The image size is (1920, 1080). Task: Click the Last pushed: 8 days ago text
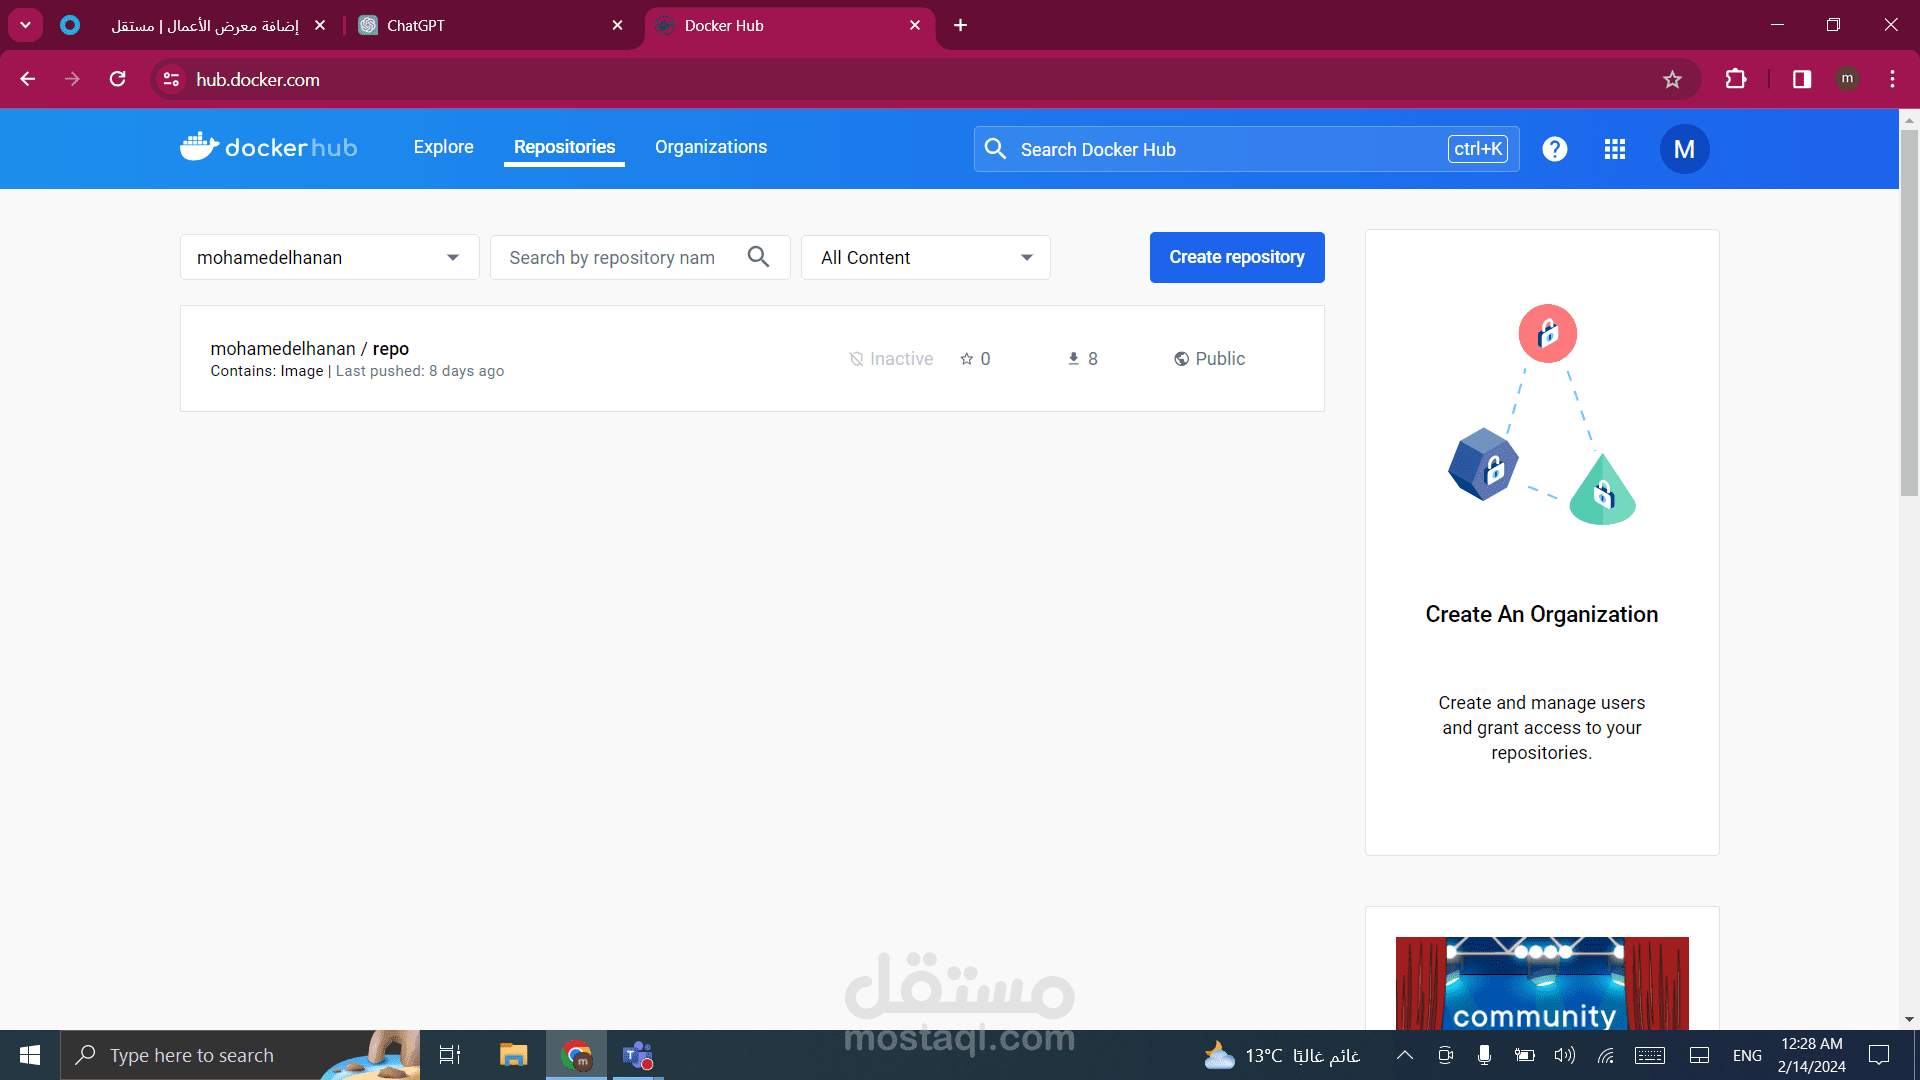coord(420,371)
